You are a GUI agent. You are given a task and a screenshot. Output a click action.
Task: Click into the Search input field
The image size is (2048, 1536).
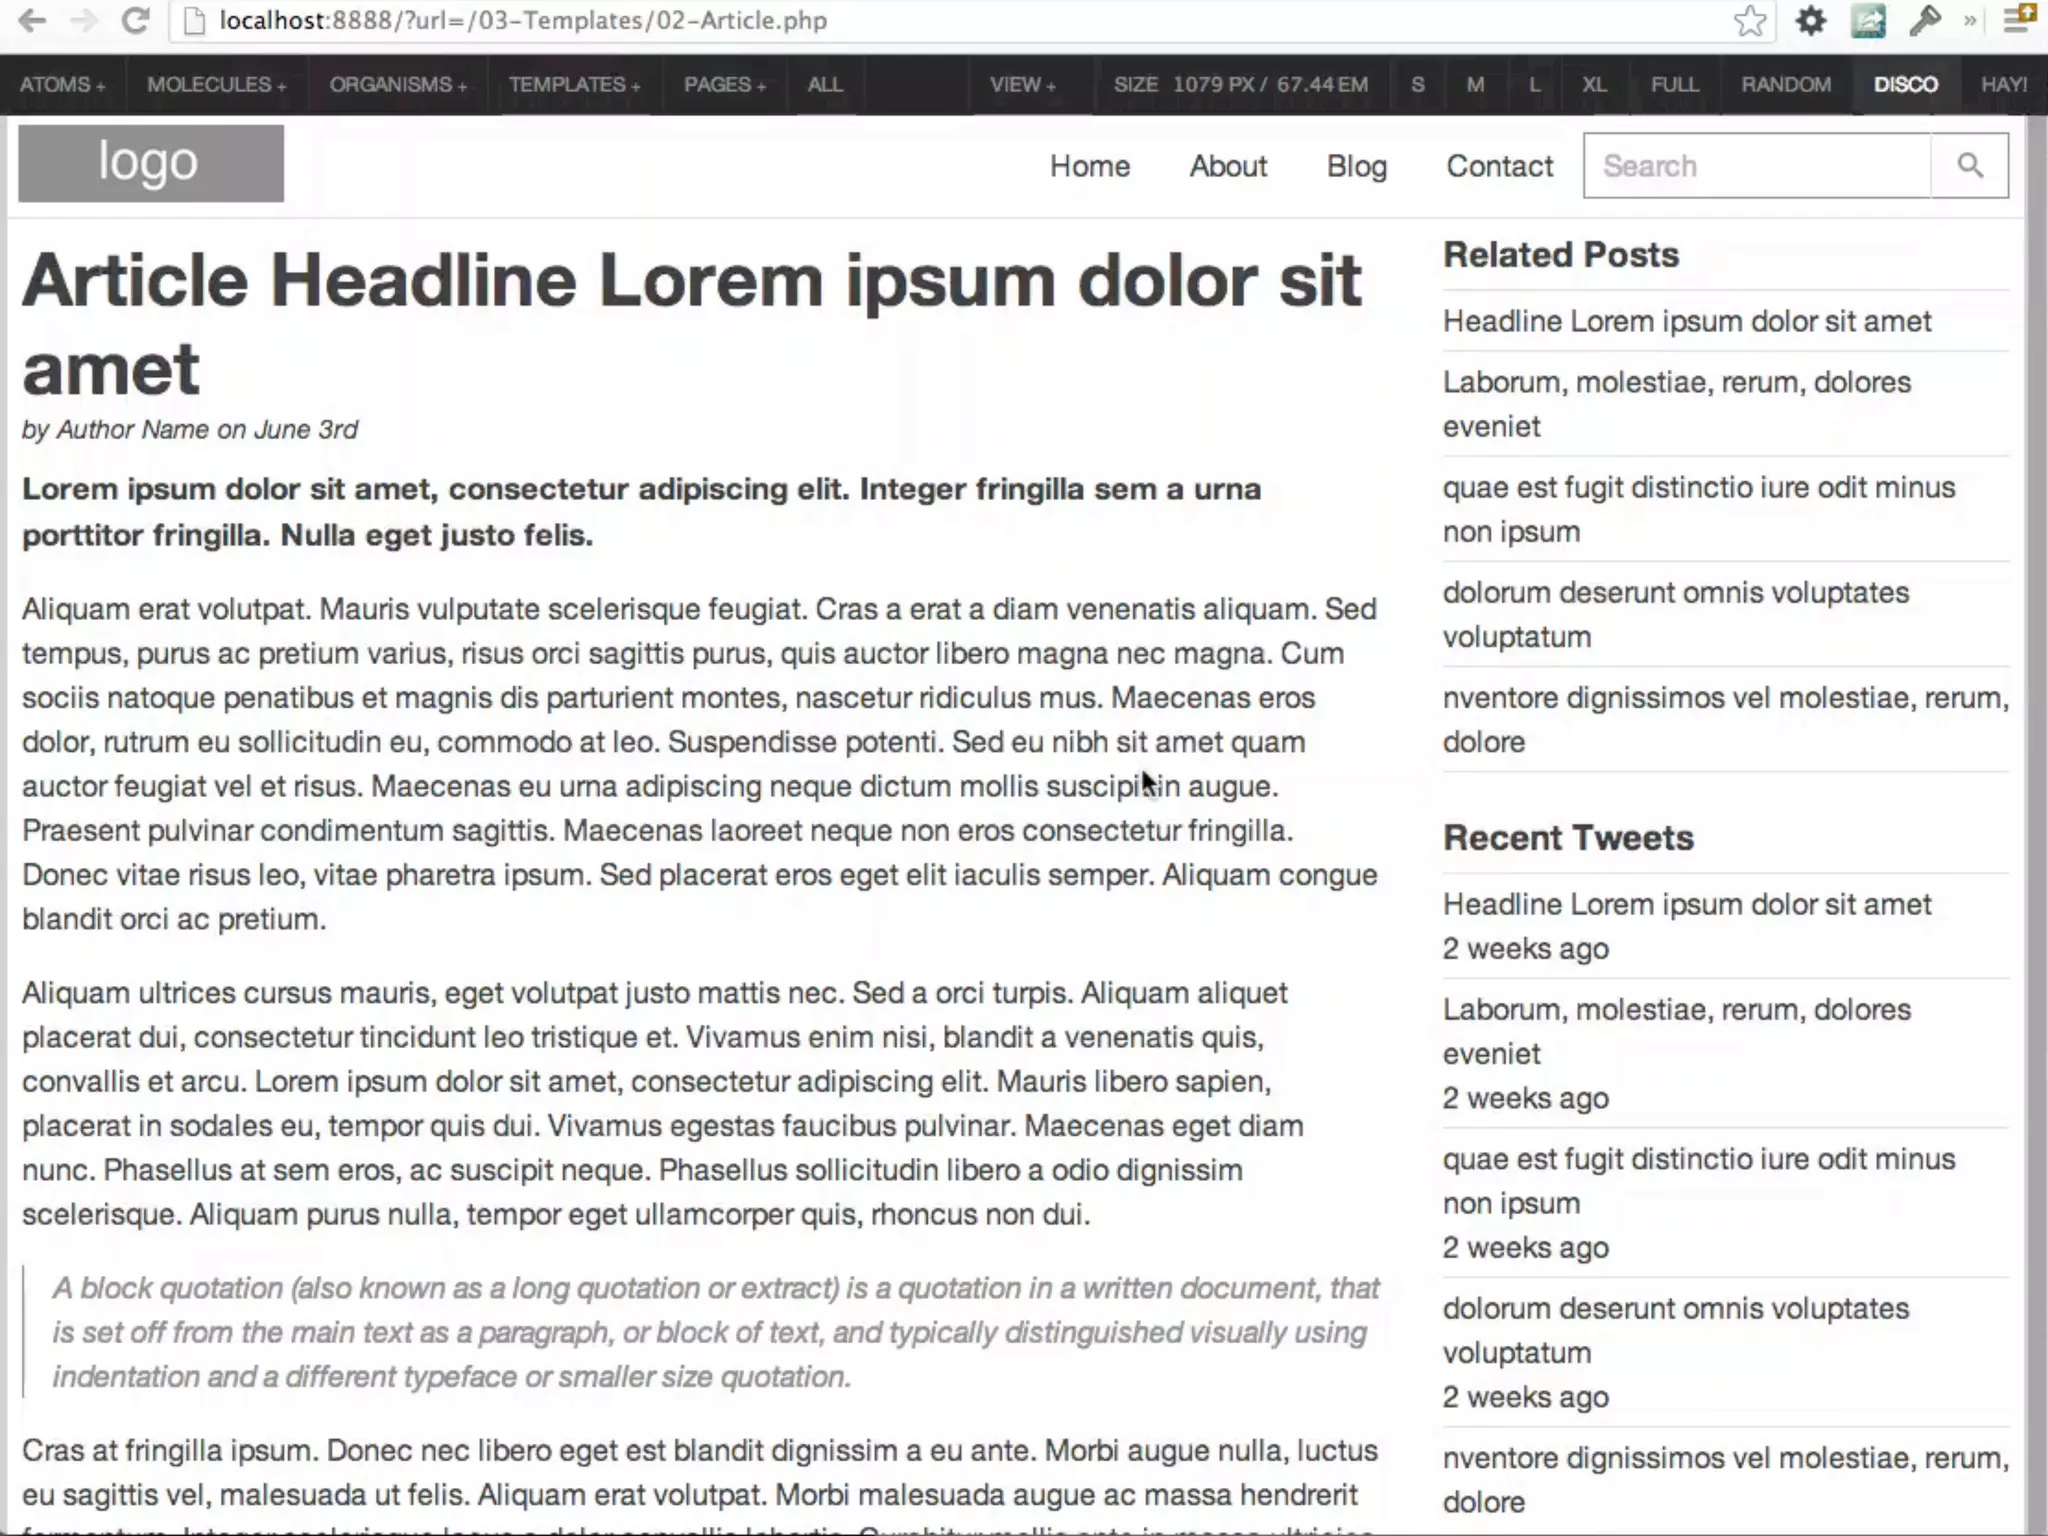tap(1756, 166)
